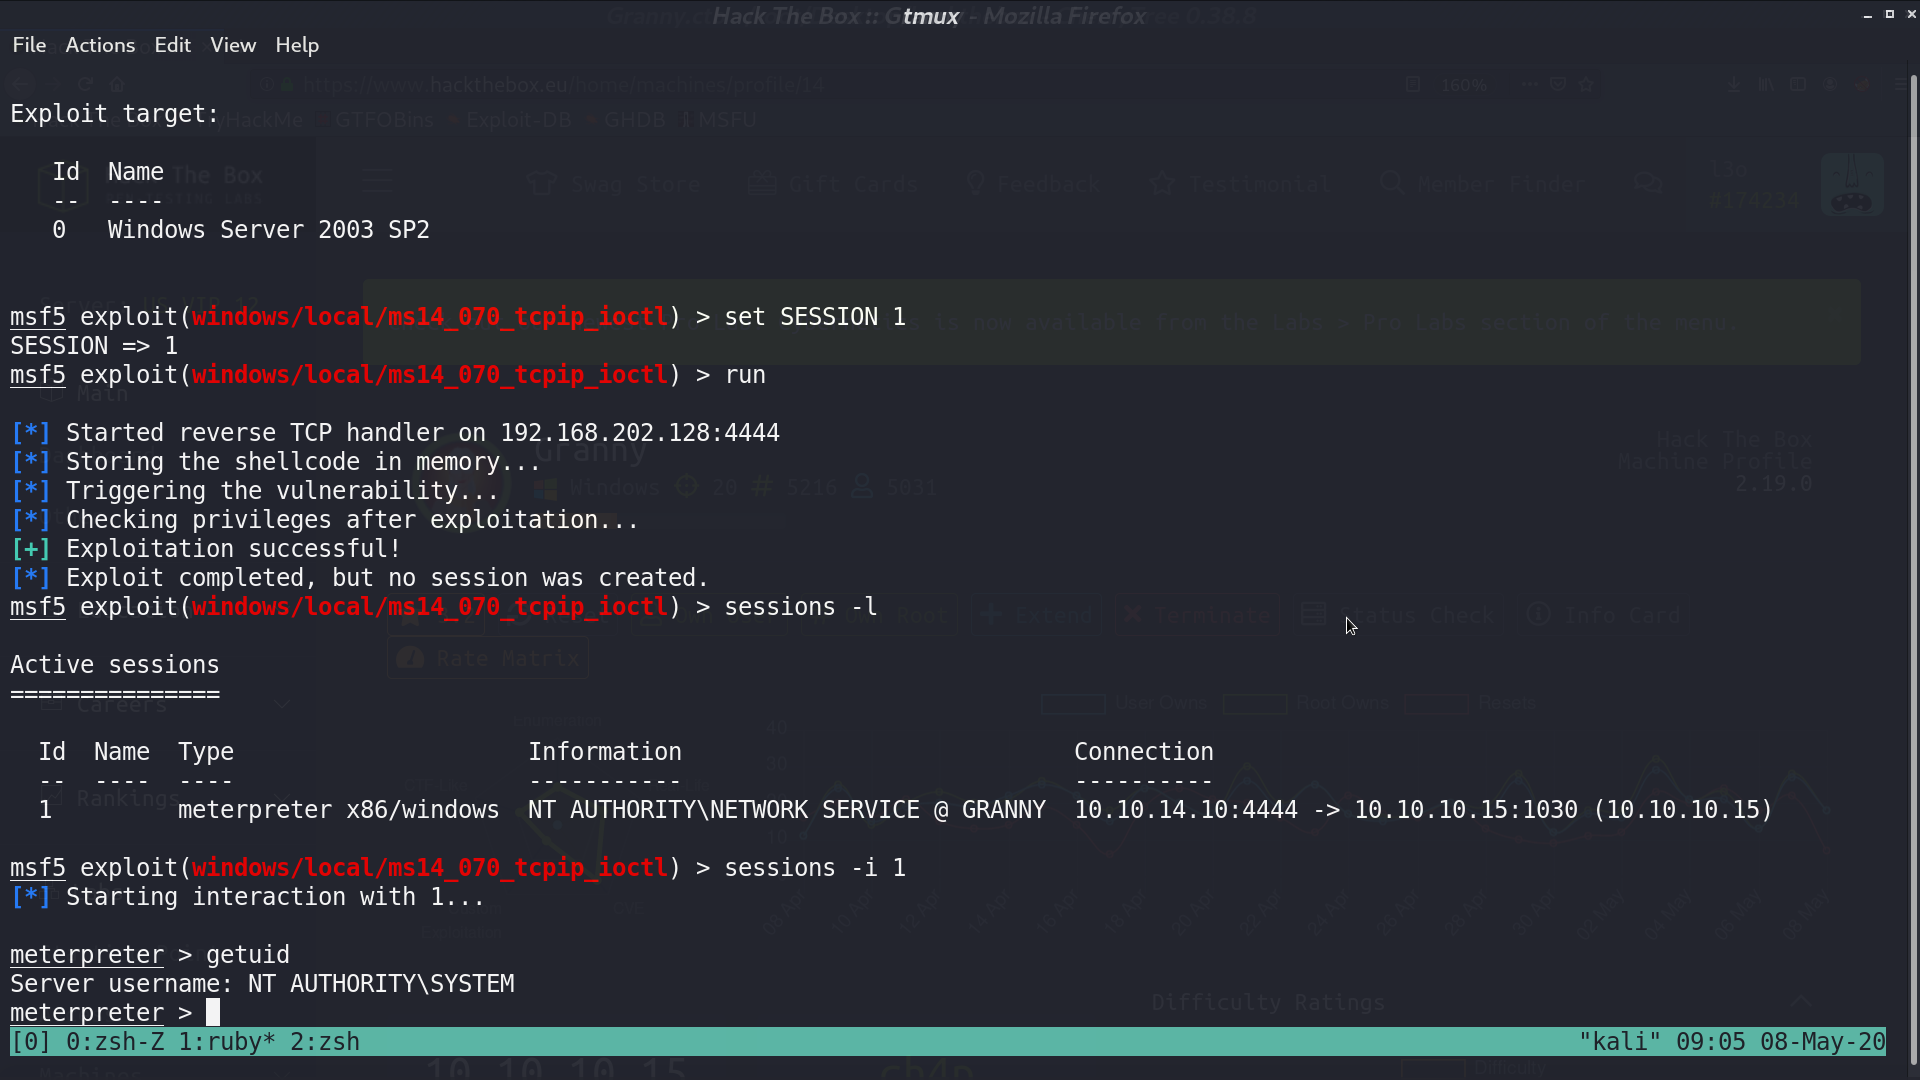This screenshot has height=1080, width=1920.
Task: Open the Actions menu
Action: tap(100, 45)
